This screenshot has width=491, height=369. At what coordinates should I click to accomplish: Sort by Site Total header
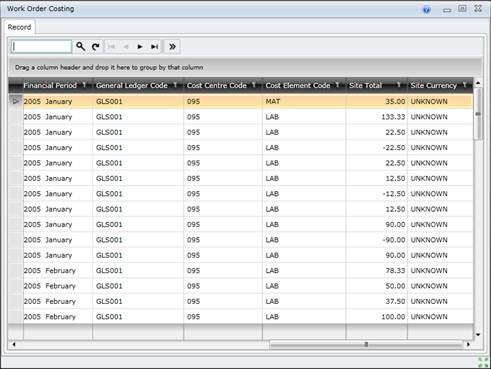coord(365,85)
